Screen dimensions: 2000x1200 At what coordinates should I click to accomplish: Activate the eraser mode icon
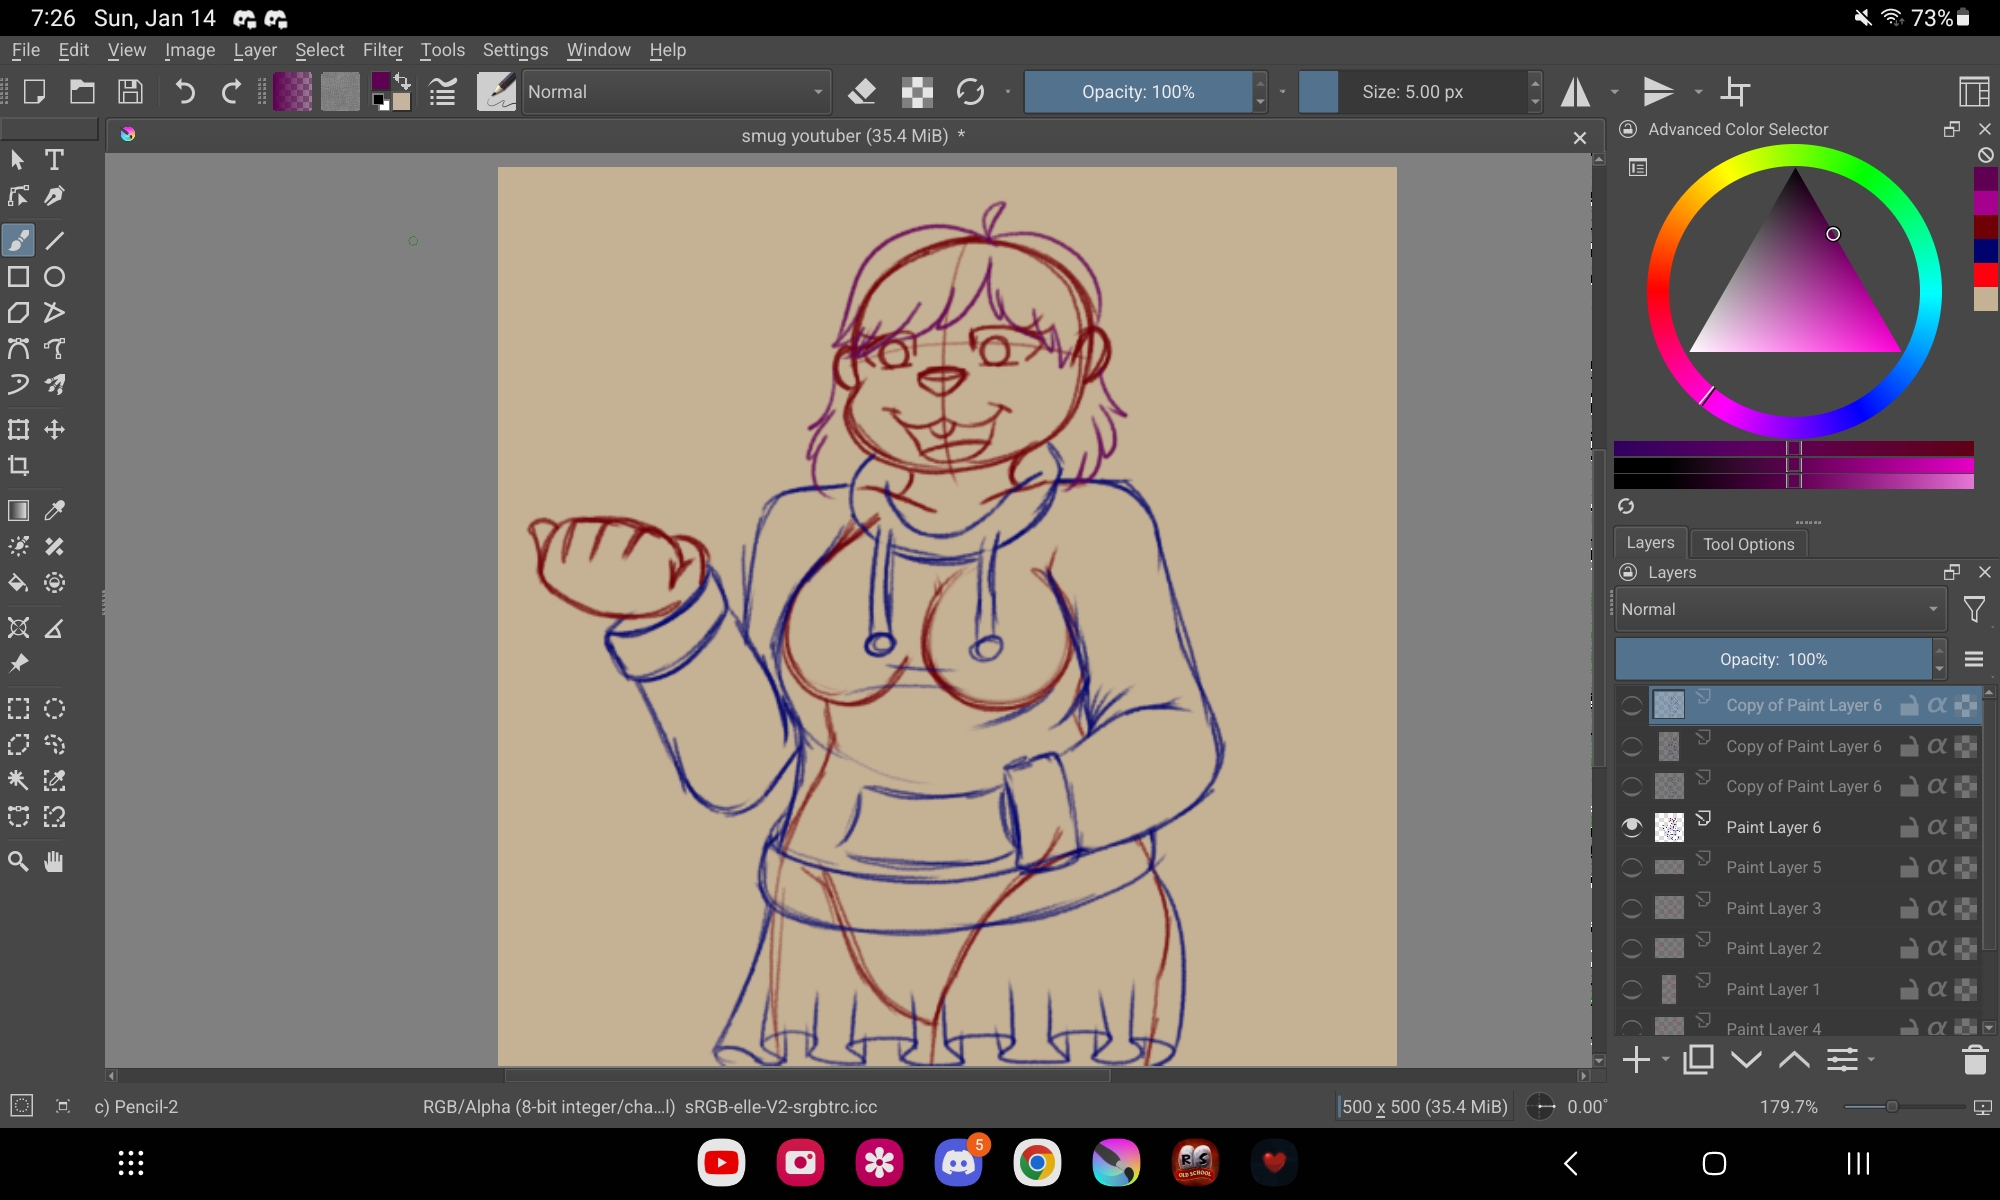click(x=861, y=92)
